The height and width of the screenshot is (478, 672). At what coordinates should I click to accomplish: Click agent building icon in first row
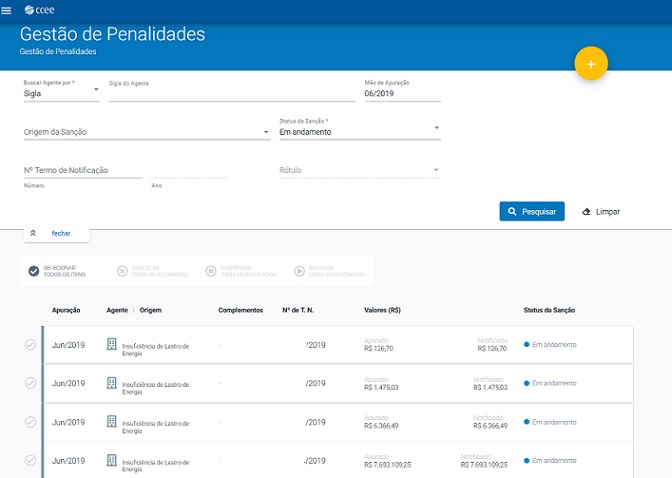coord(112,345)
